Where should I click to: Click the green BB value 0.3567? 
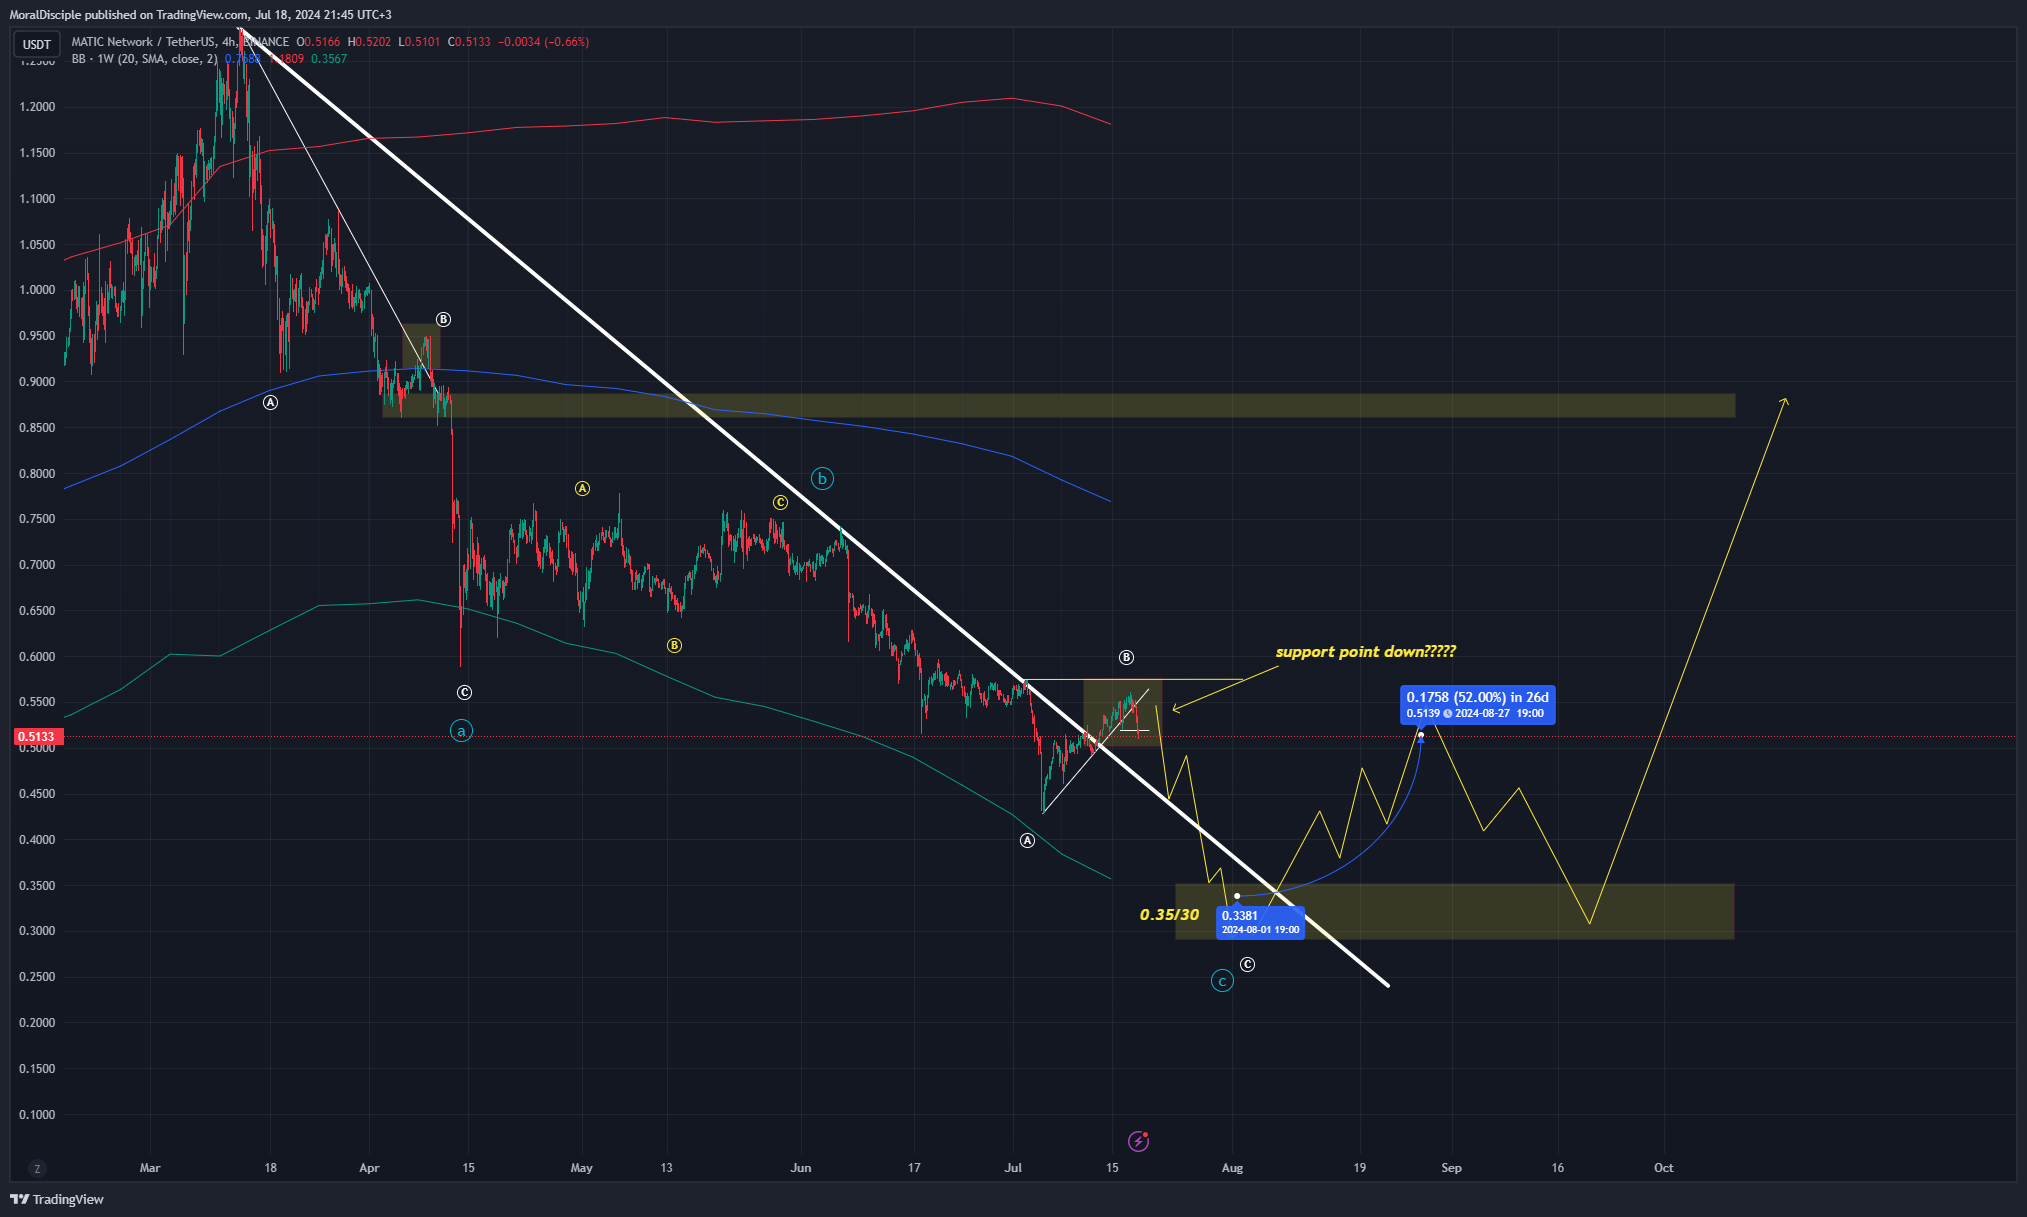pos(329,59)
